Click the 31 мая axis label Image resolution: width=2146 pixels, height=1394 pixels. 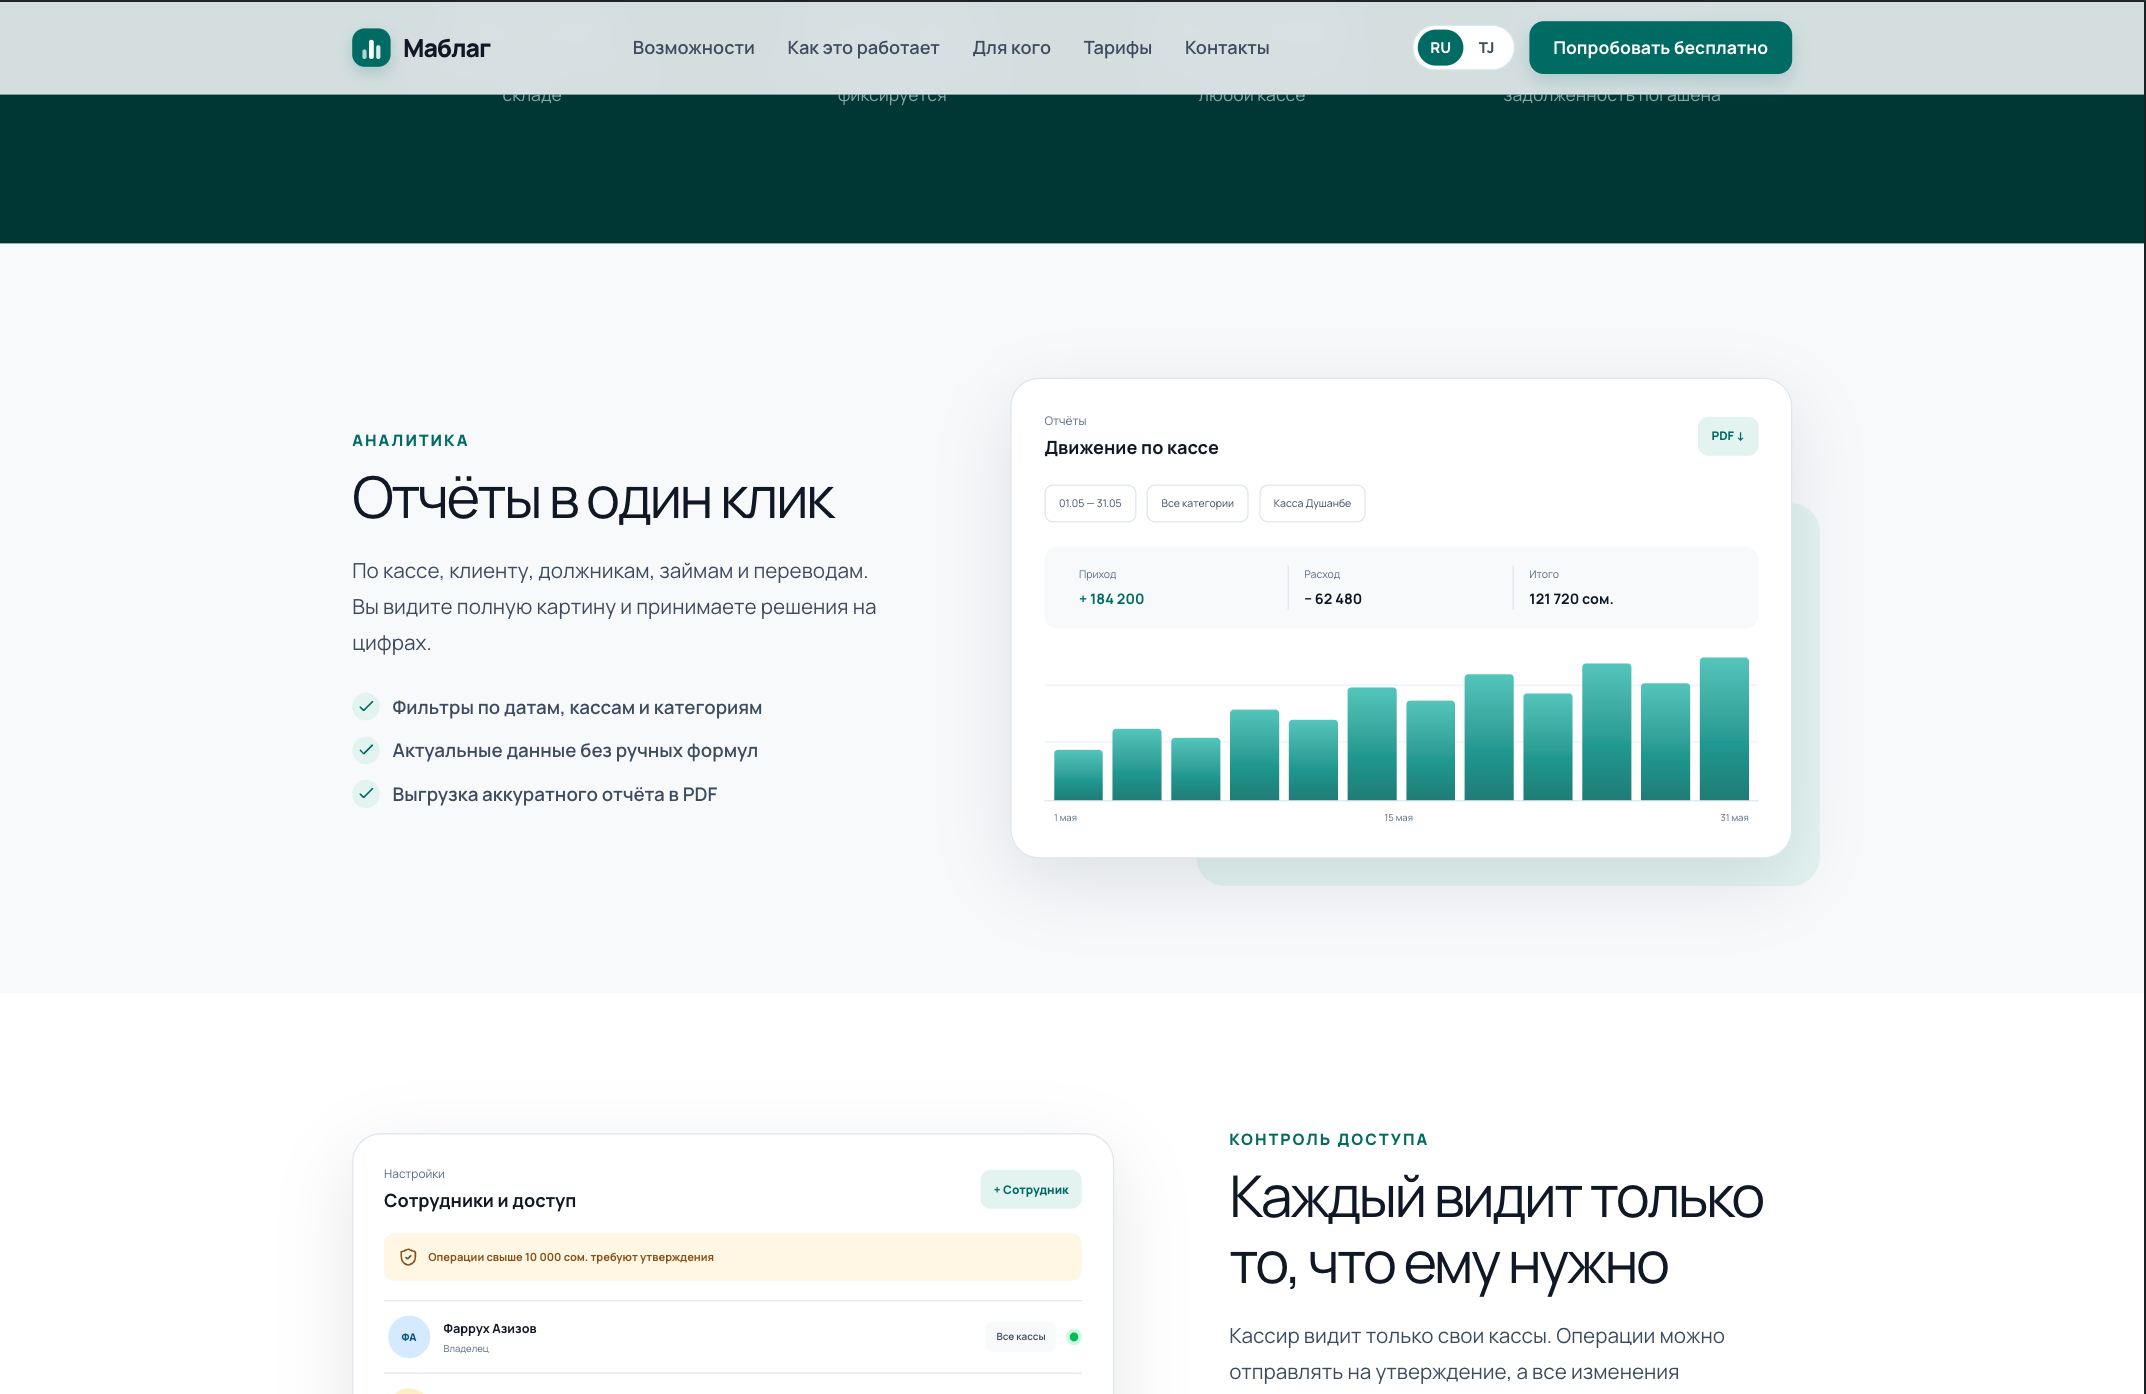pos(1734,818)
